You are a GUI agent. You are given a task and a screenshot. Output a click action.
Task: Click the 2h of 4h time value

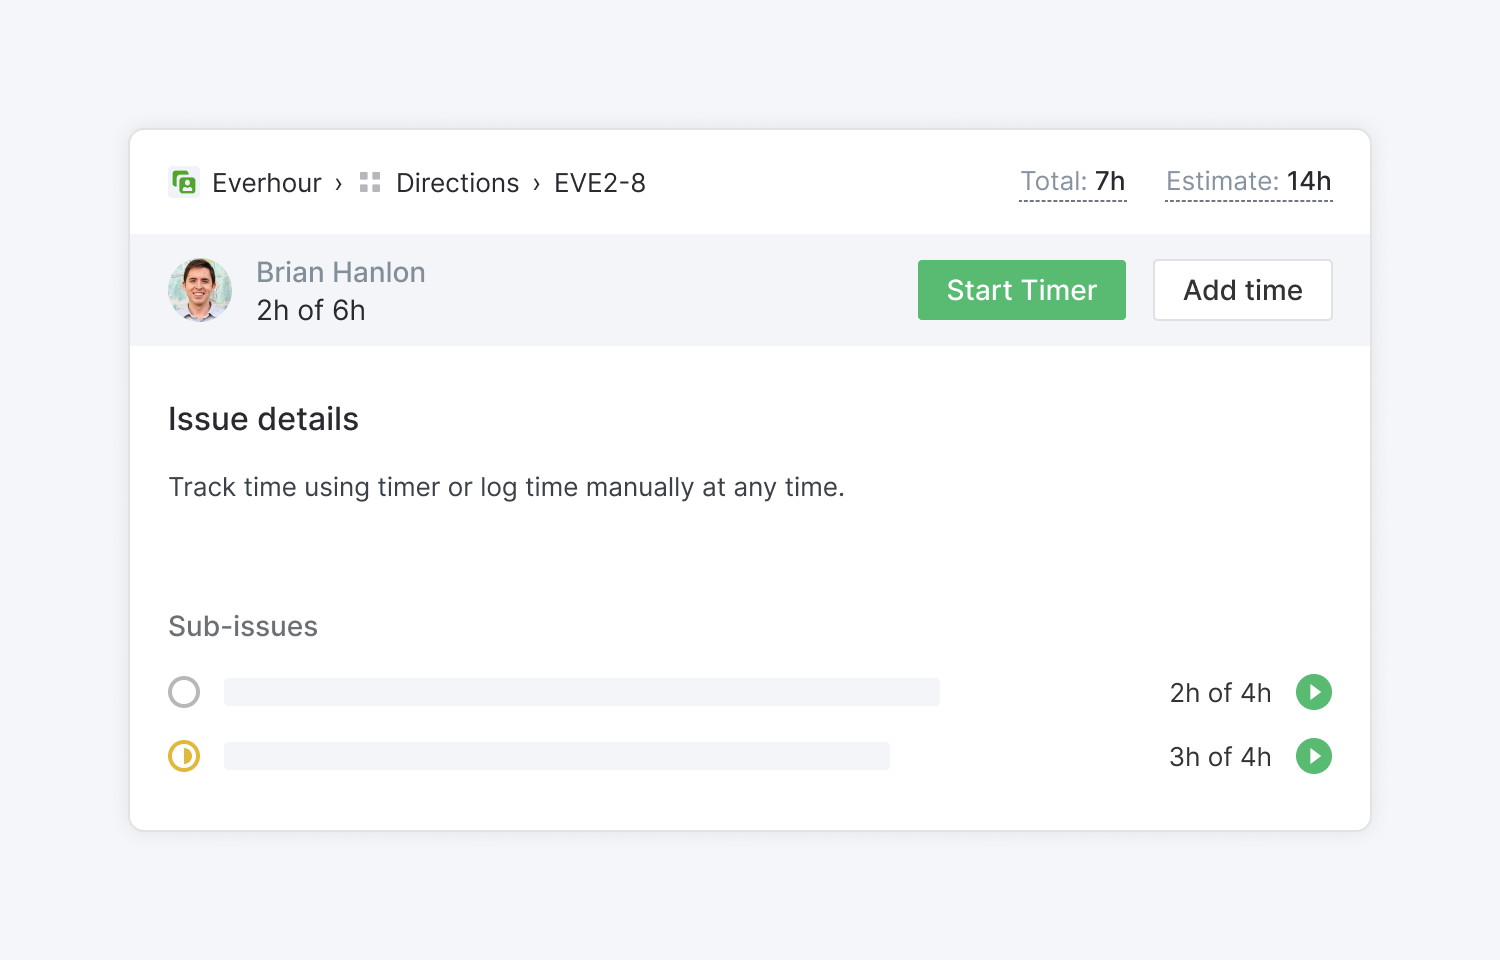coord(1220,693)
